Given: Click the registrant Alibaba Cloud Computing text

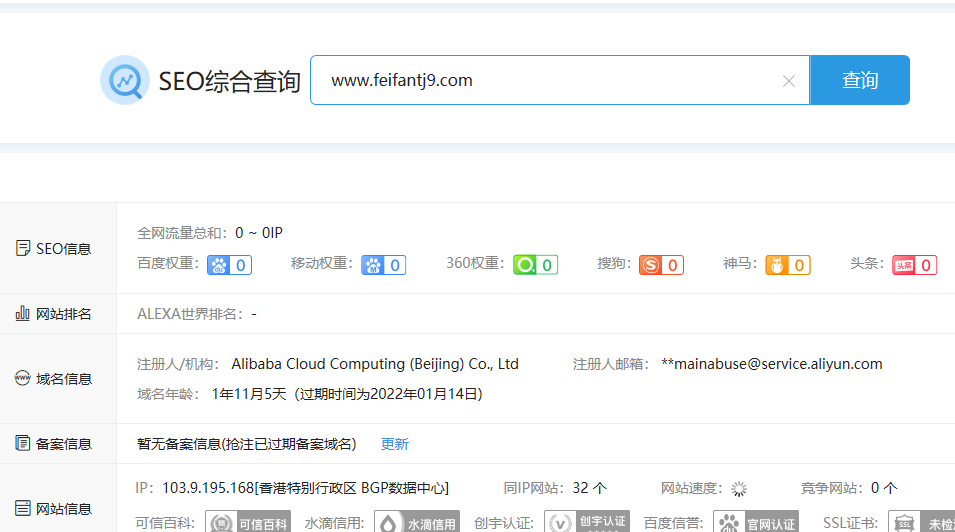Looking at the screenshot, I should click(375, 364).
